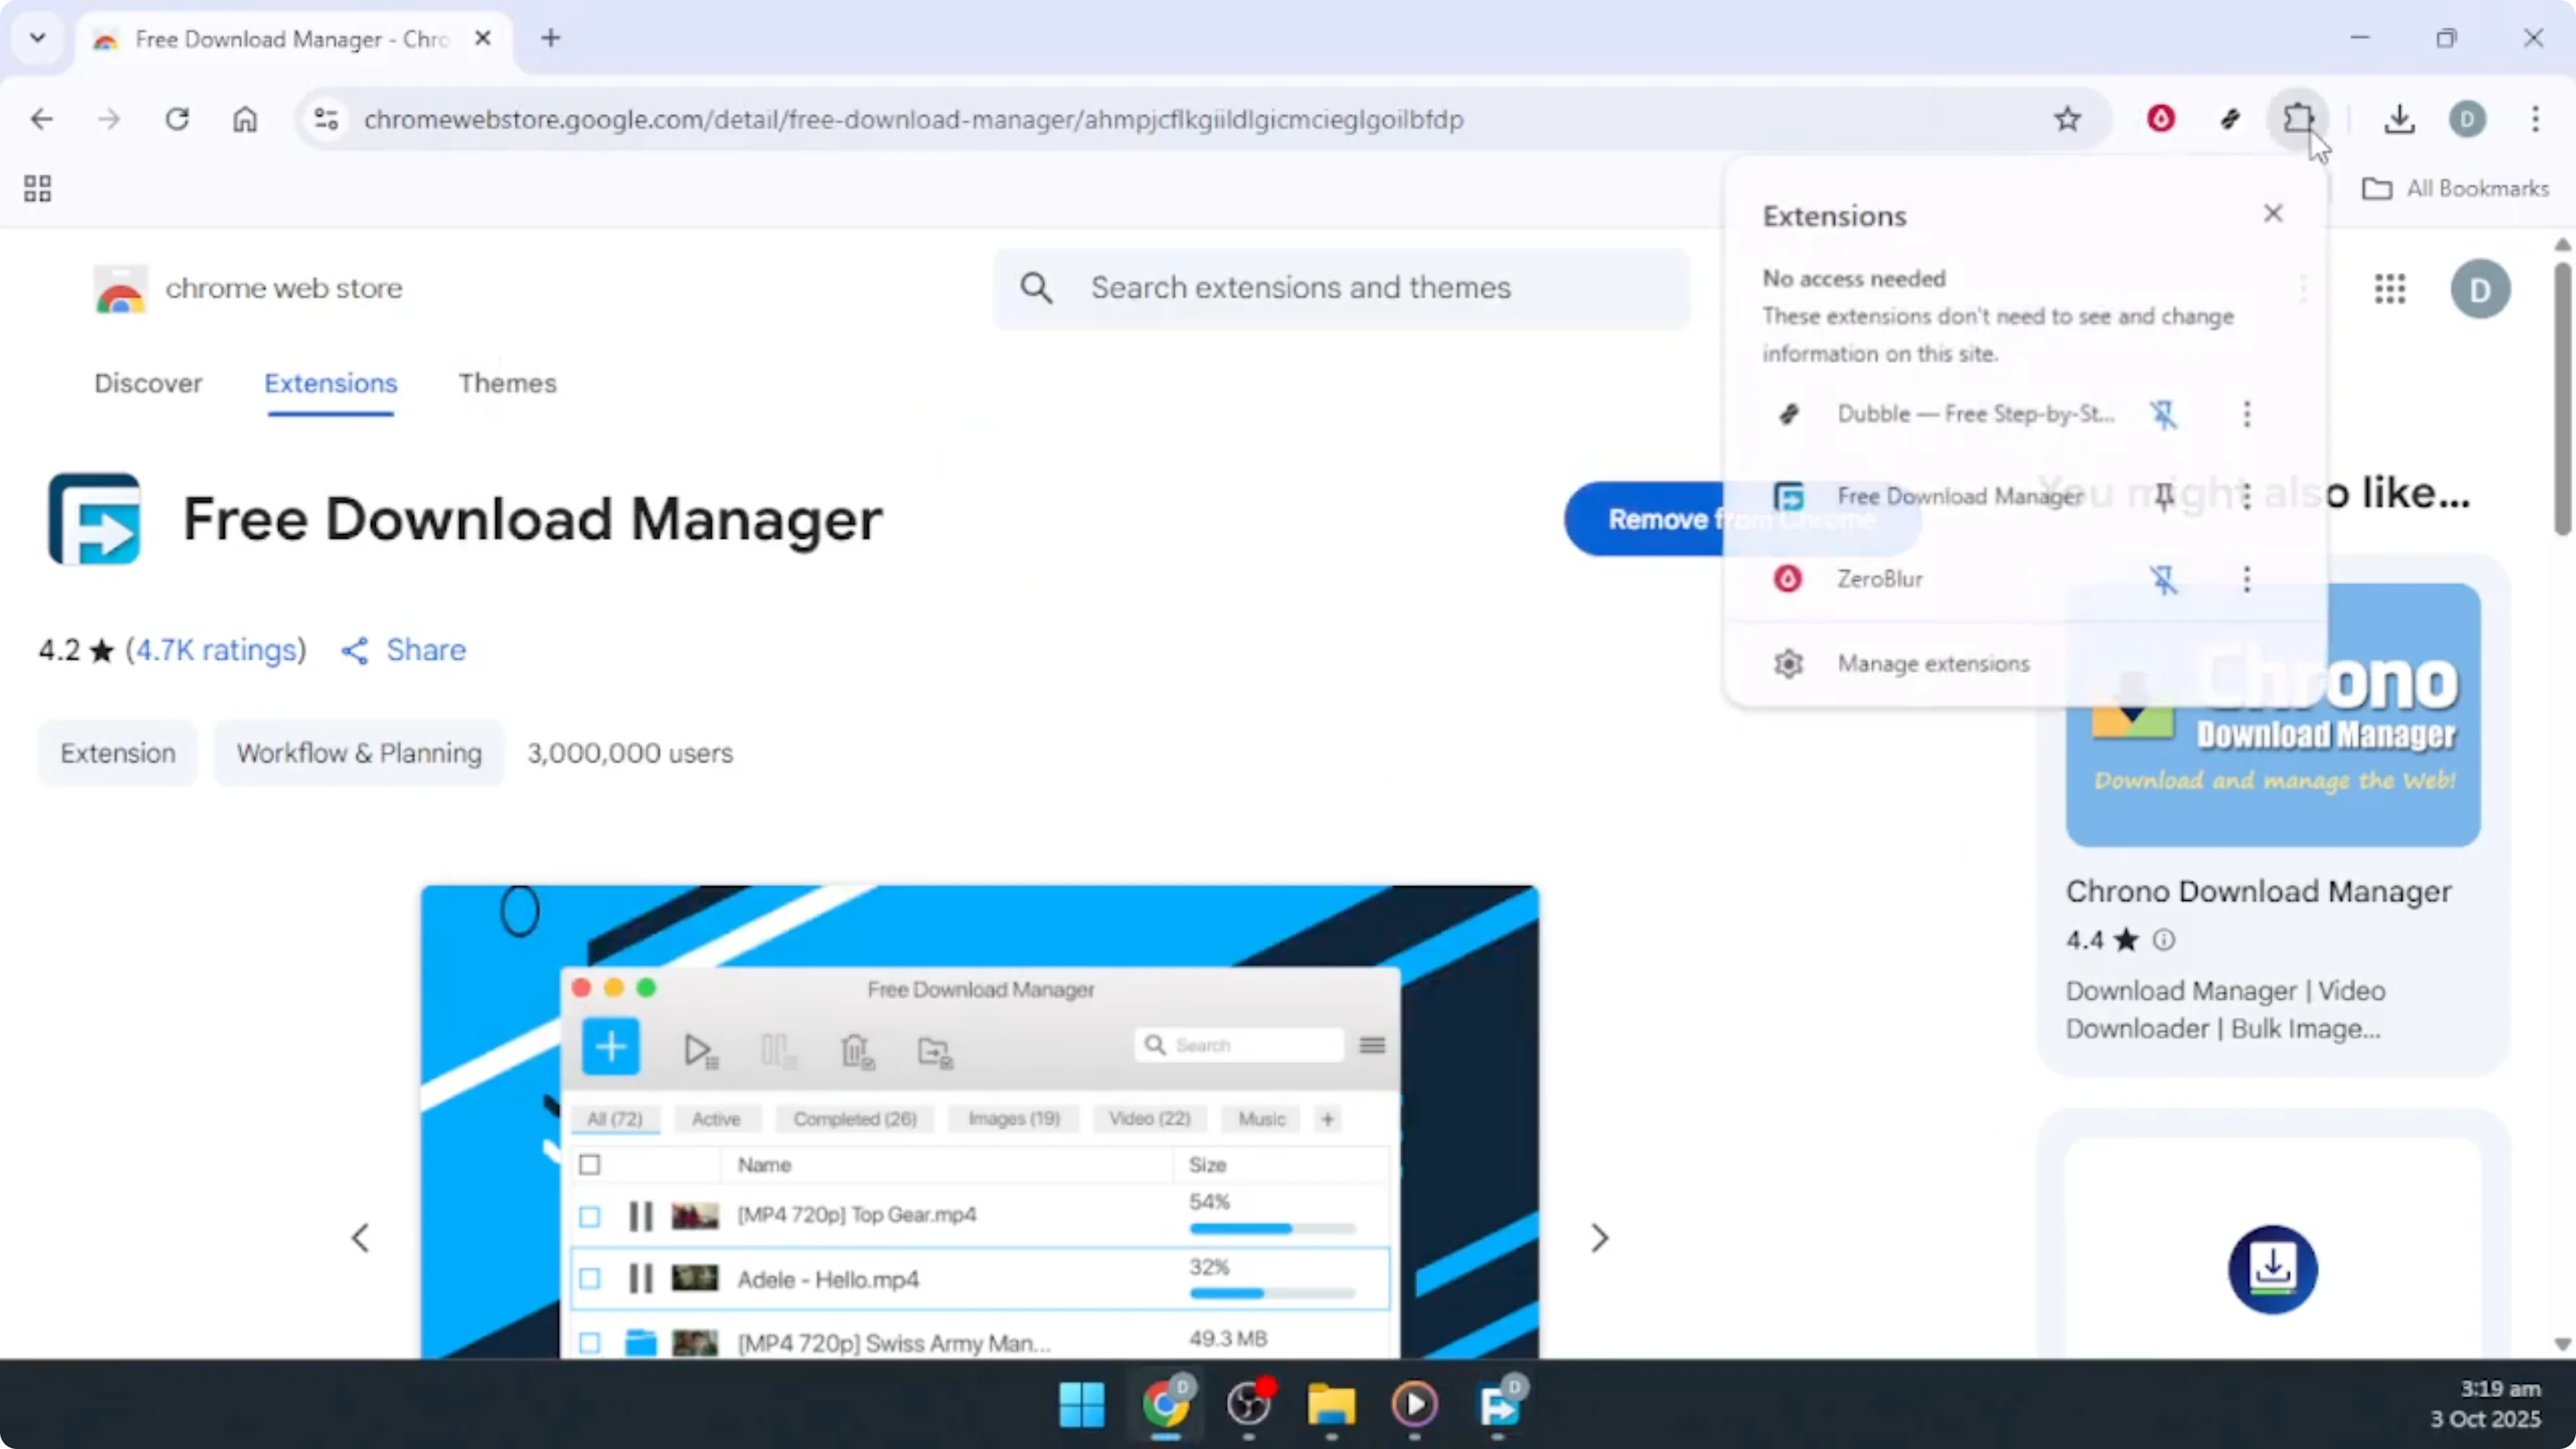Viewport: 2576px width, 1449px height.
Task: Open the Google apps grid menu
Action: [2390, 289]
